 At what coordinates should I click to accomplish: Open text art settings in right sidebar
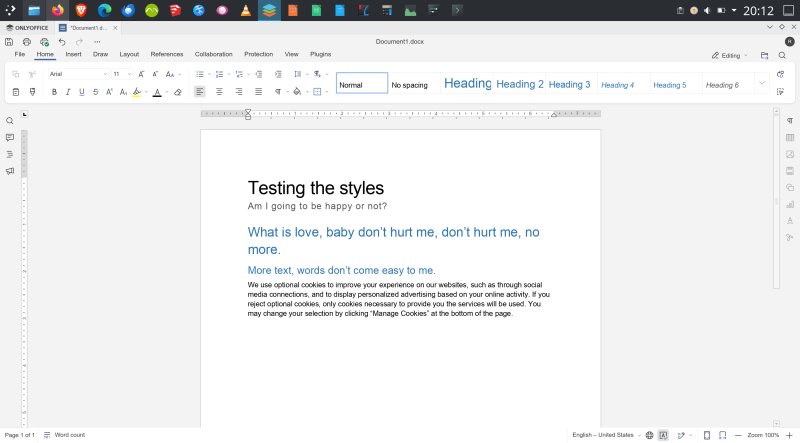coord(790,220)
